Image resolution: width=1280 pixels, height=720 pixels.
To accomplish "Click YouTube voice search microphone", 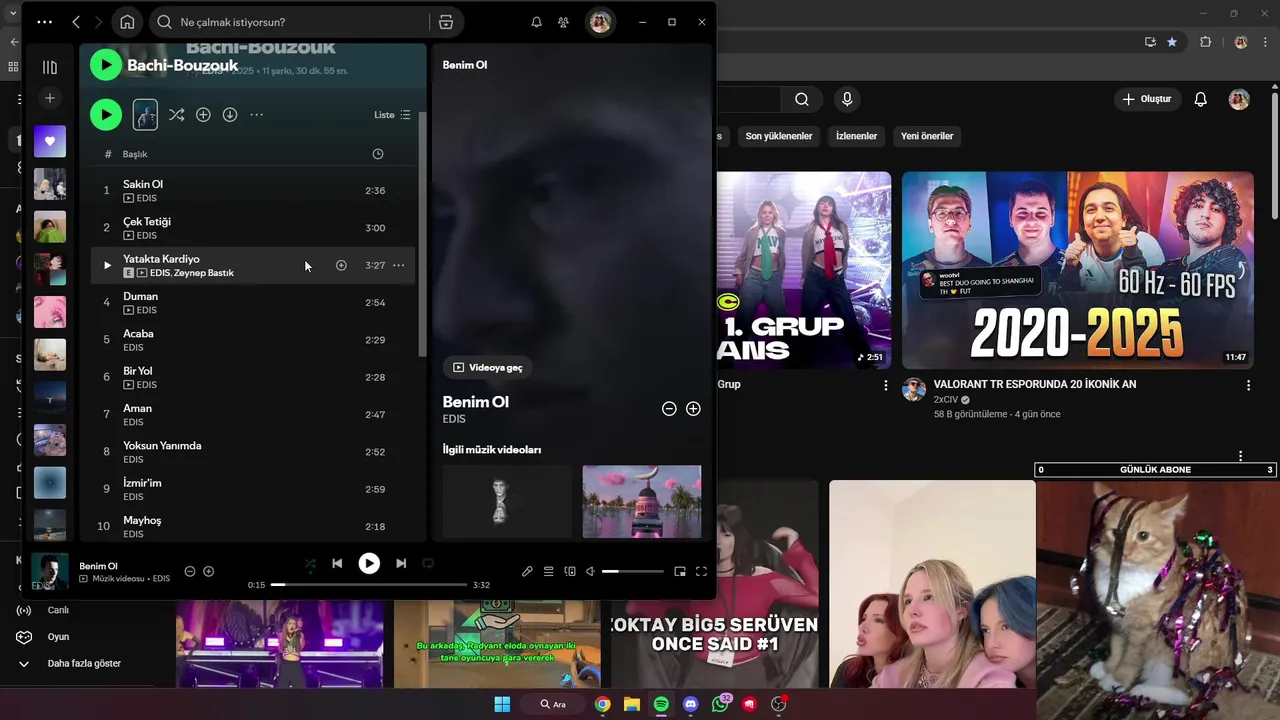I will point(847,99).
